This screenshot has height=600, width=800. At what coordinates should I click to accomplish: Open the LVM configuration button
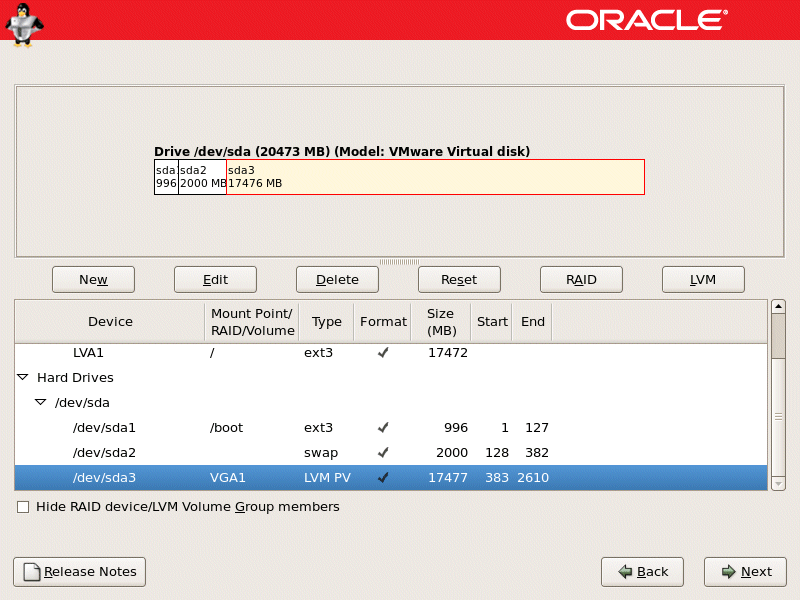point(703,280)
